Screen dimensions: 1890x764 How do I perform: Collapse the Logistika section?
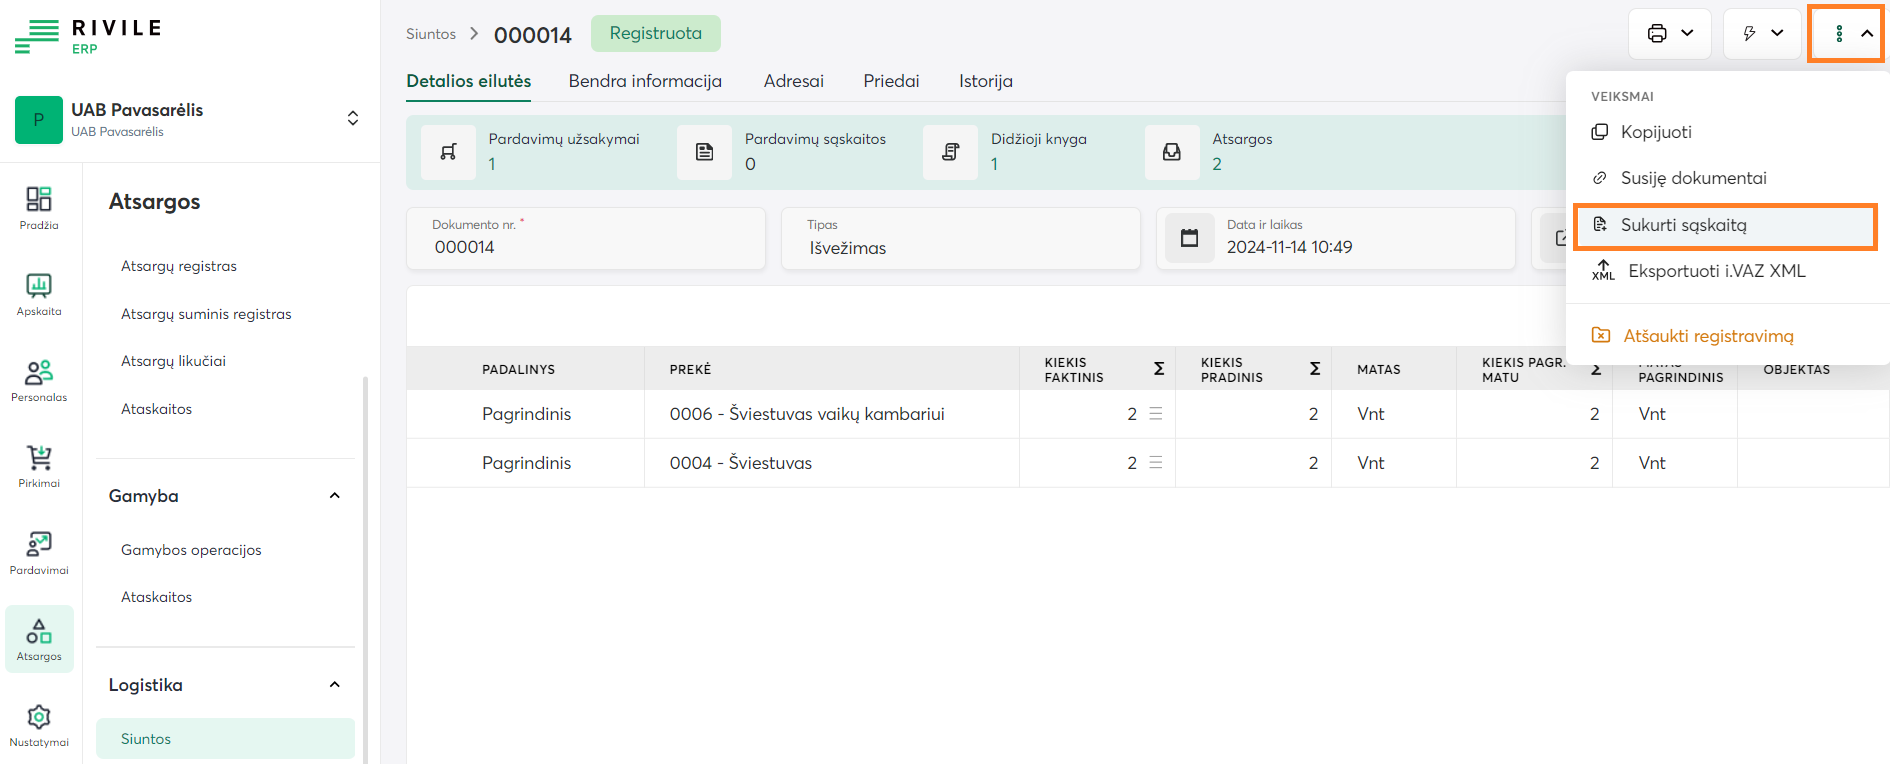pyautogui.click(x=335, y=685)
